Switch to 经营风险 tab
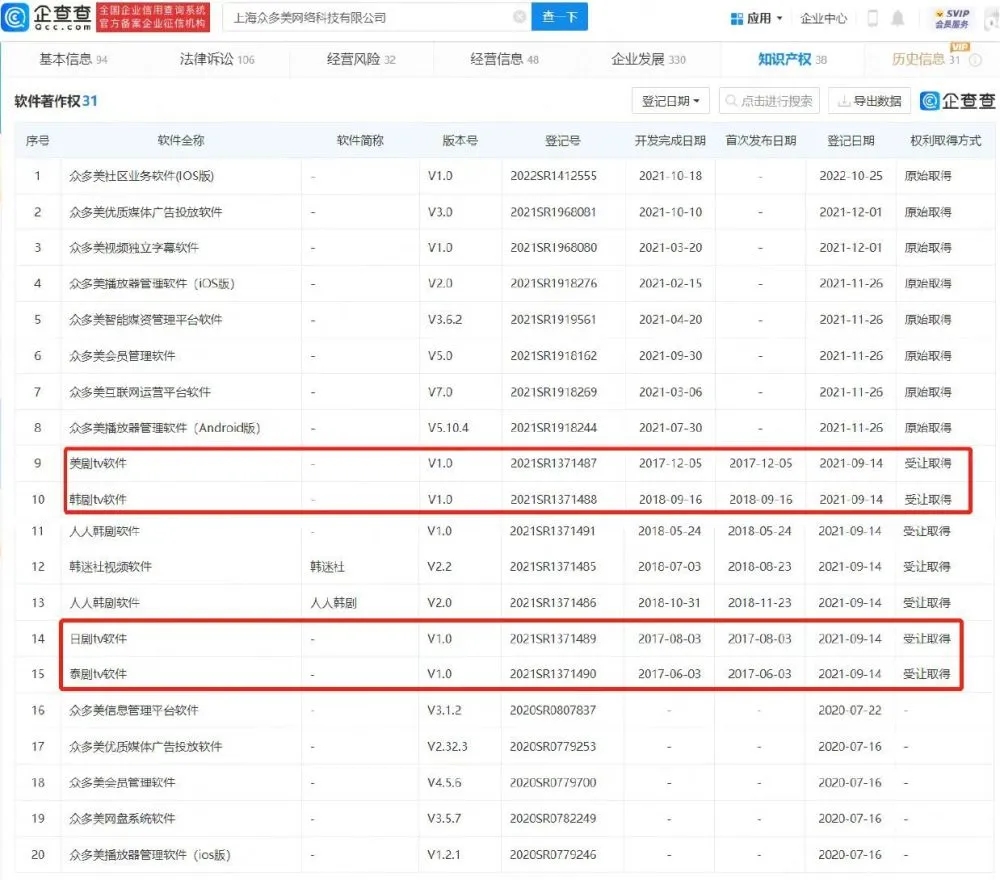 [361, 59]
